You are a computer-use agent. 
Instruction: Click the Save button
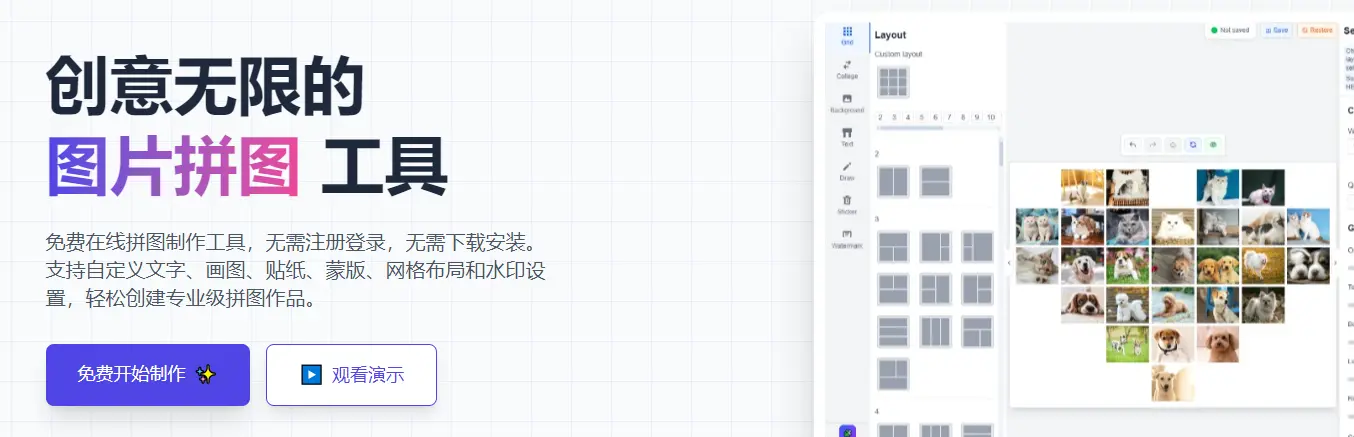click(x=1276, y=30)
